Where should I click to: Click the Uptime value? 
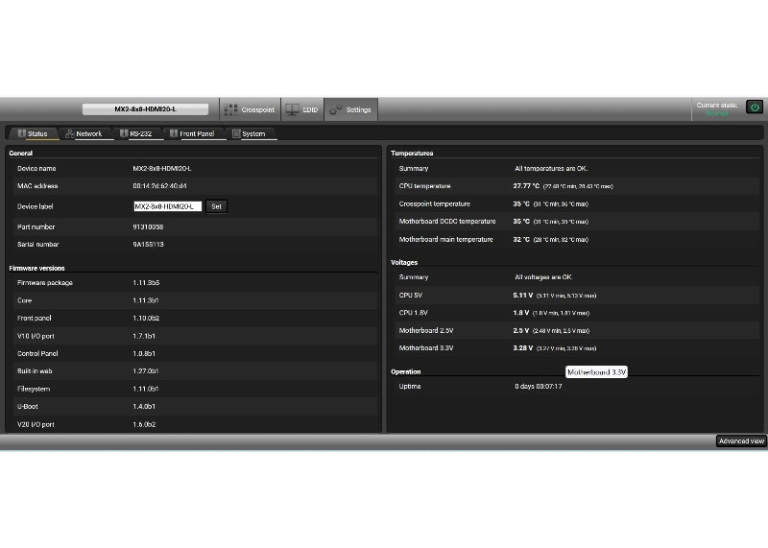[538, 386]
